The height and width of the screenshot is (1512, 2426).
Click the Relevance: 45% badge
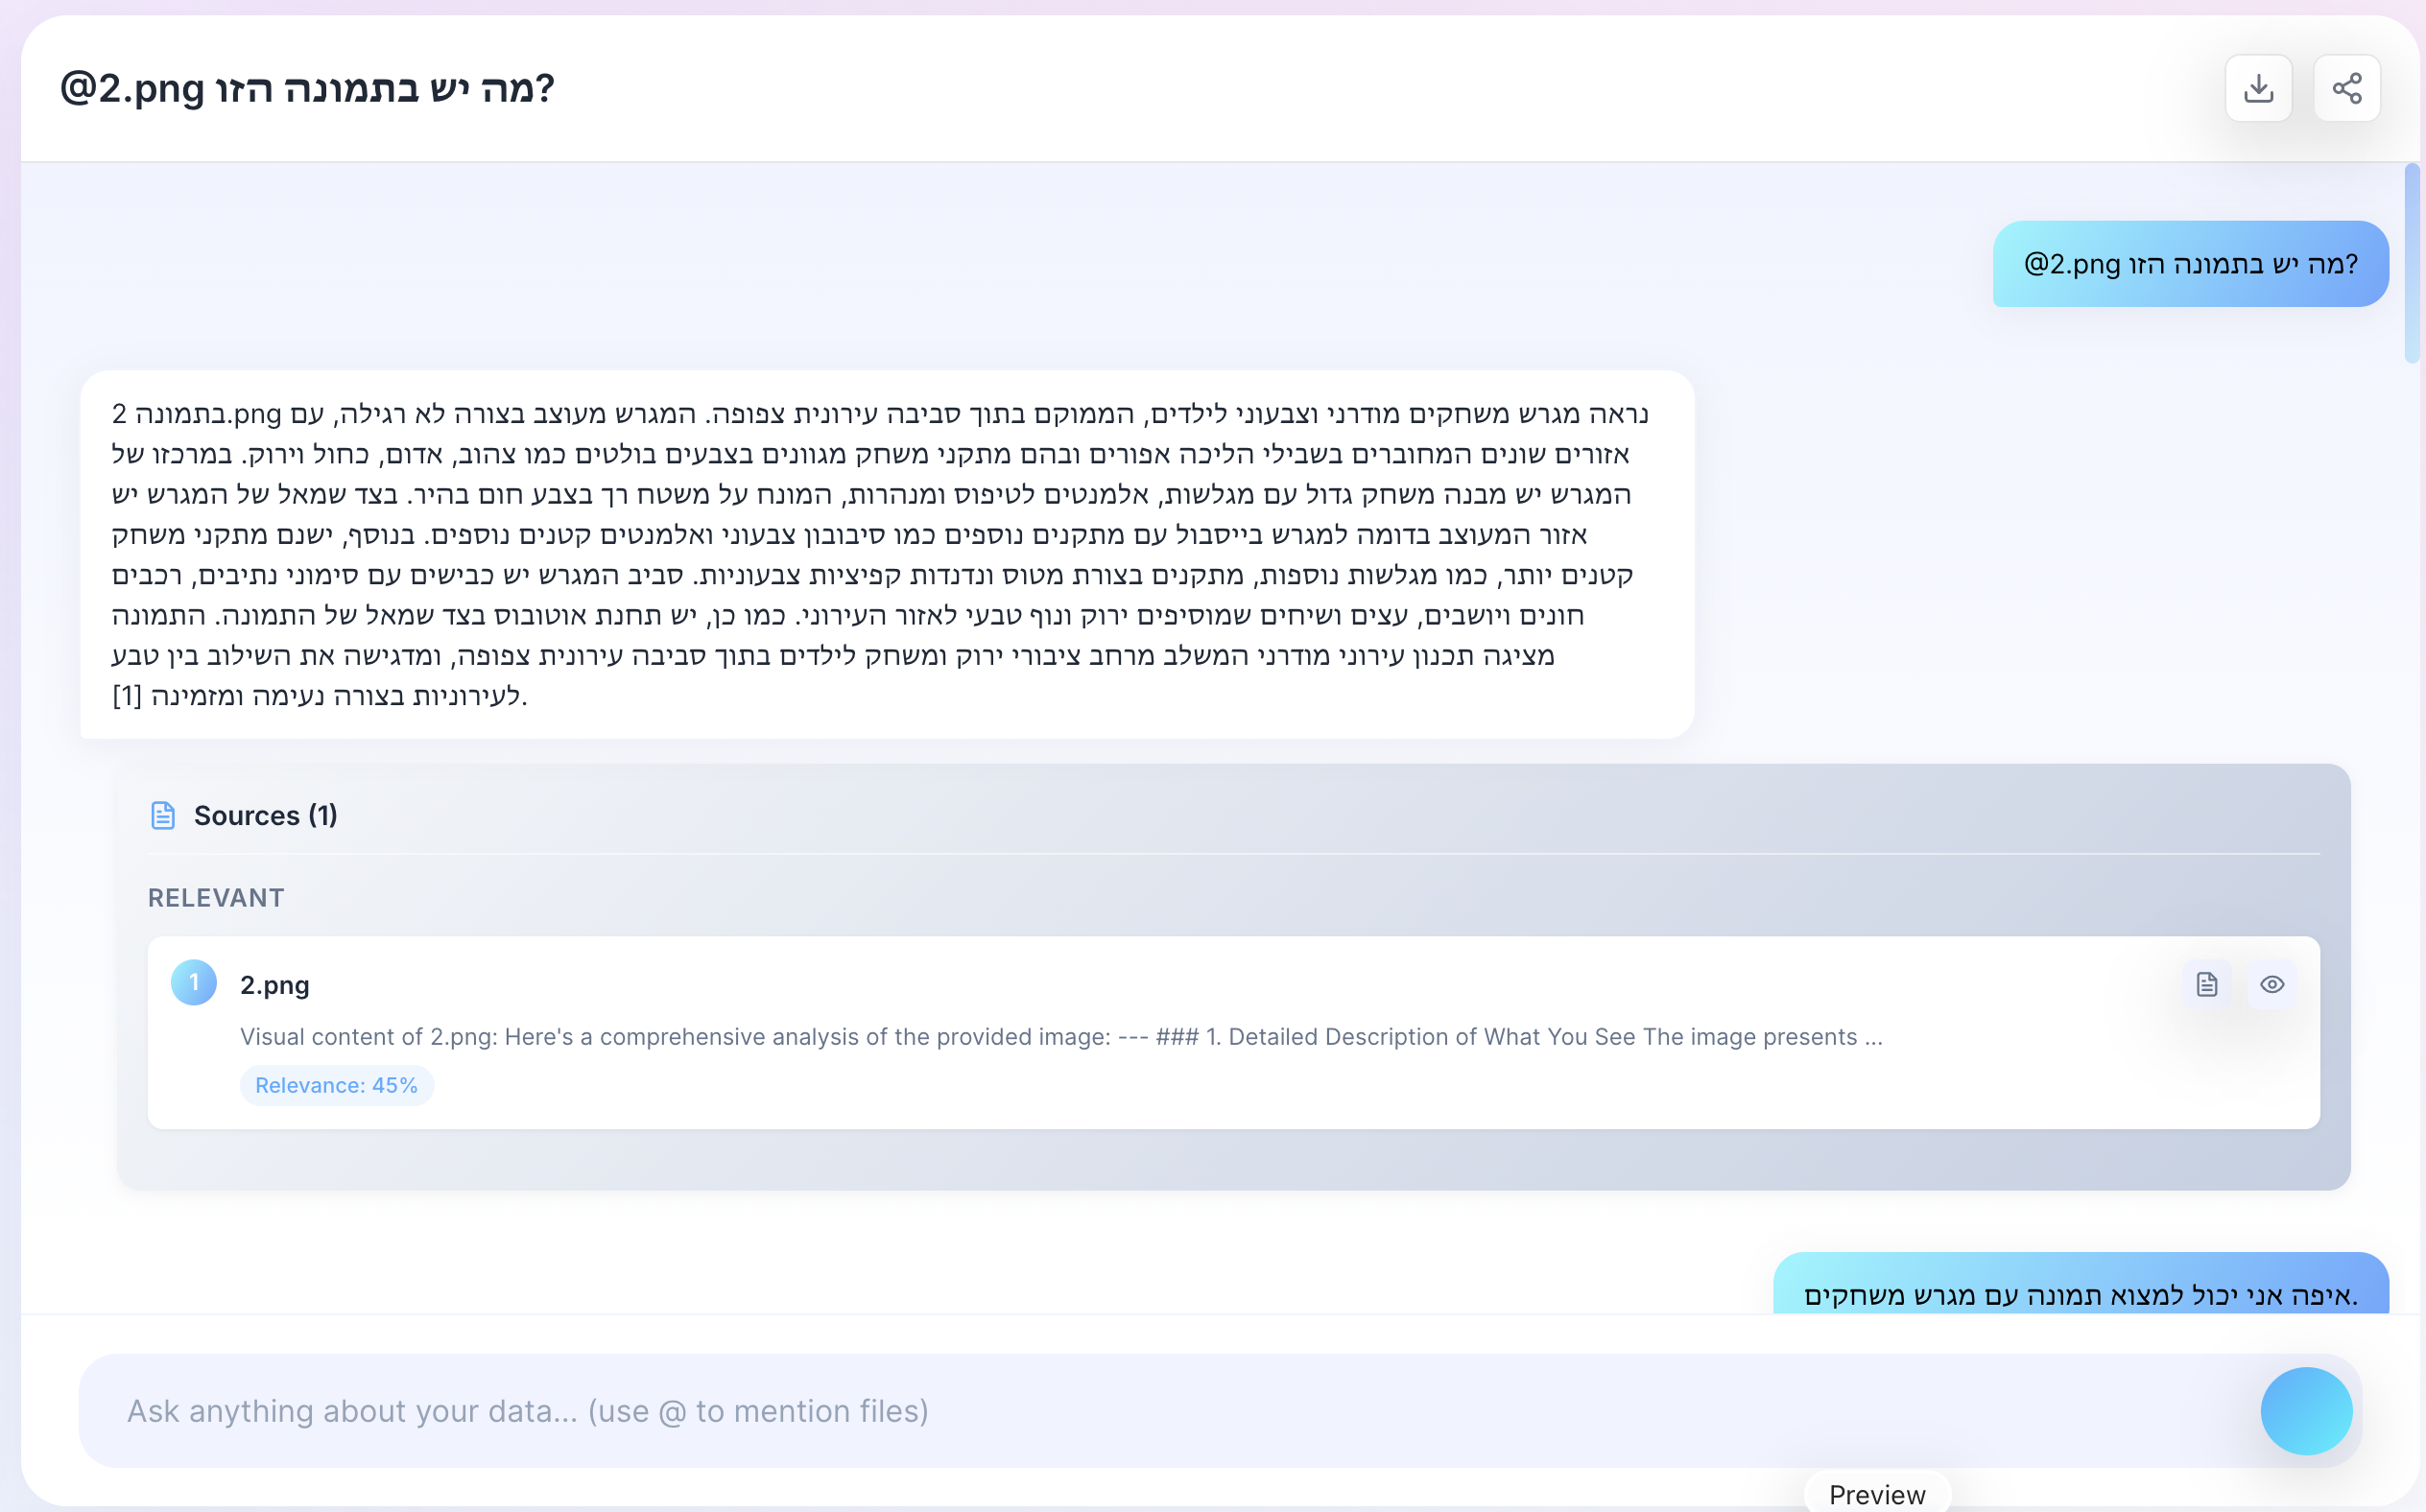click(x=336, y=1085)
